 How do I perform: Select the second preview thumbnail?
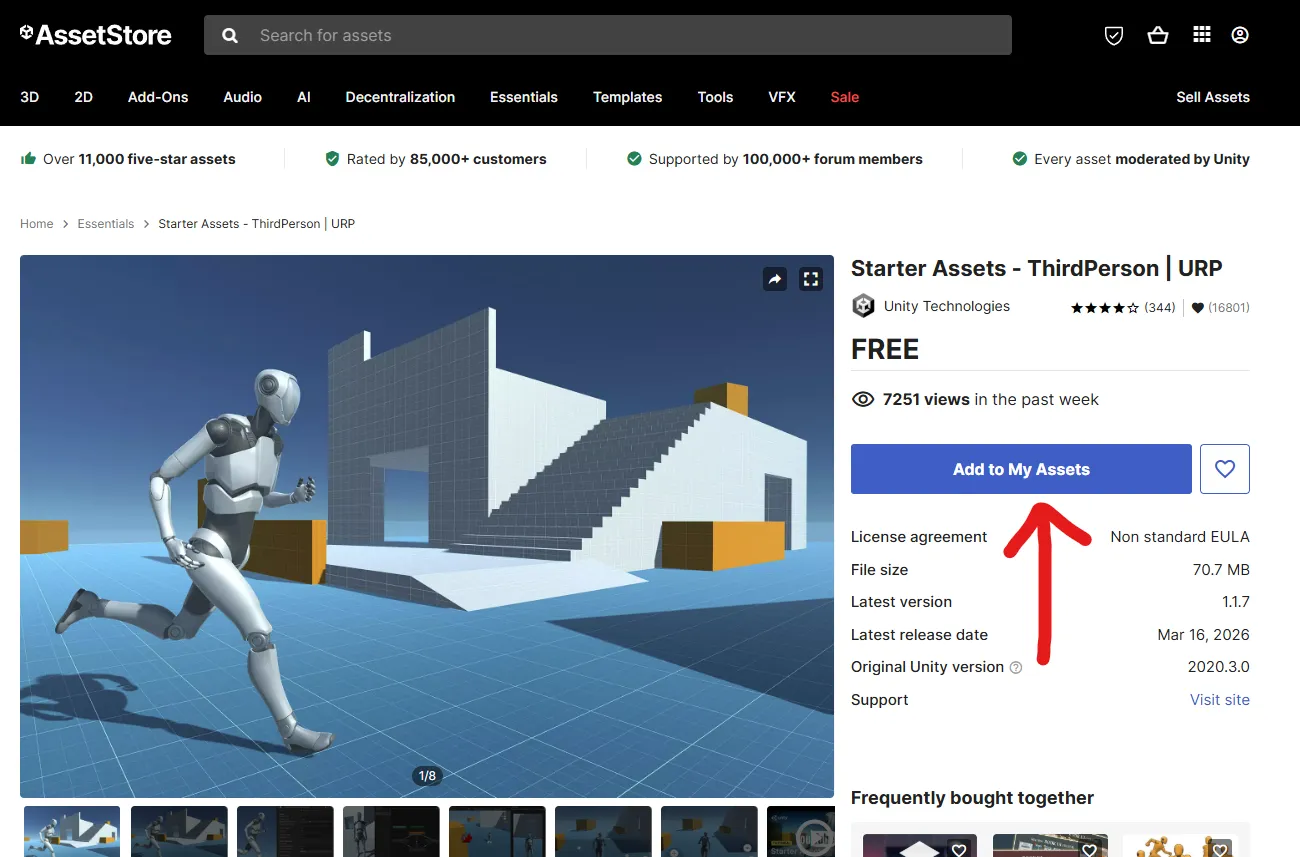(x=179, y=831)
